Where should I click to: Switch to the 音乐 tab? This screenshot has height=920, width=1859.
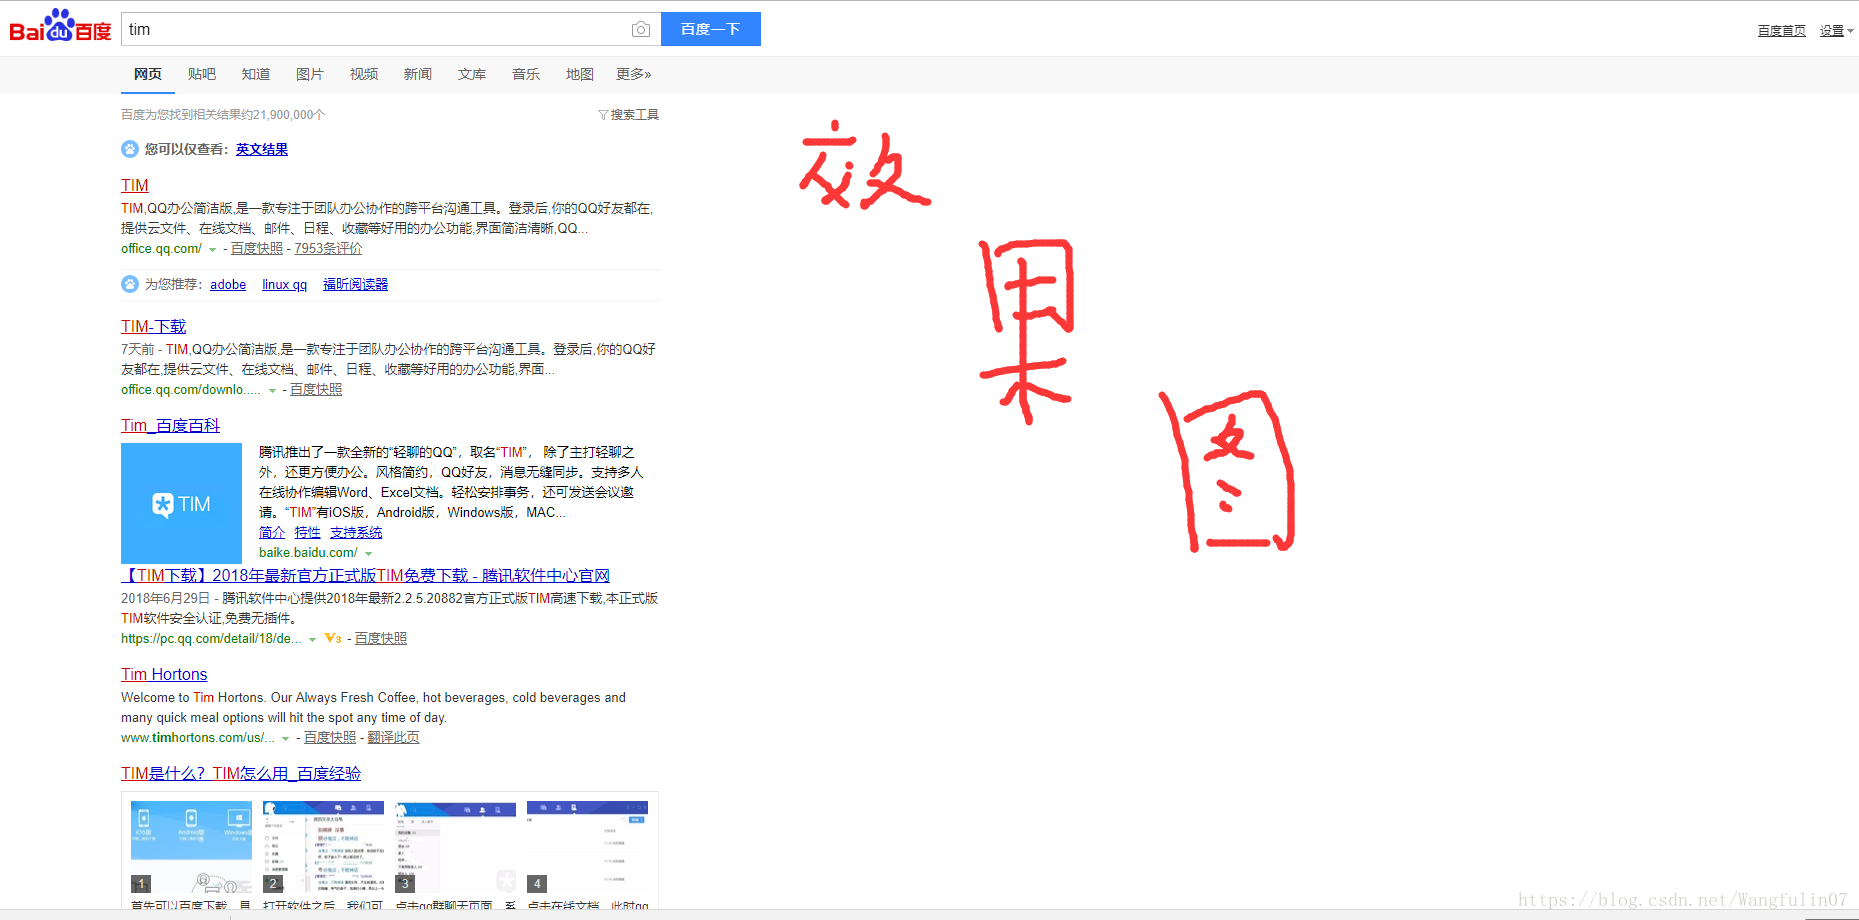[526, 74]
